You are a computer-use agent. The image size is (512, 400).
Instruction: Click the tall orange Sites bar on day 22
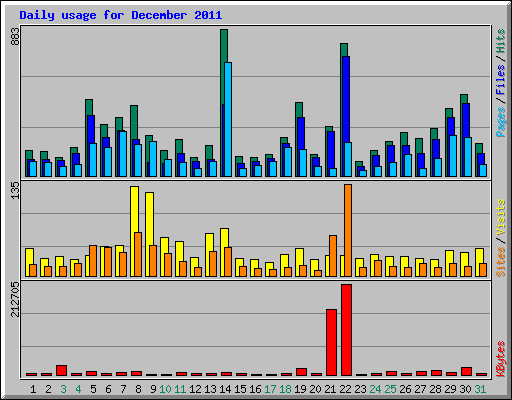coord(348,230)
